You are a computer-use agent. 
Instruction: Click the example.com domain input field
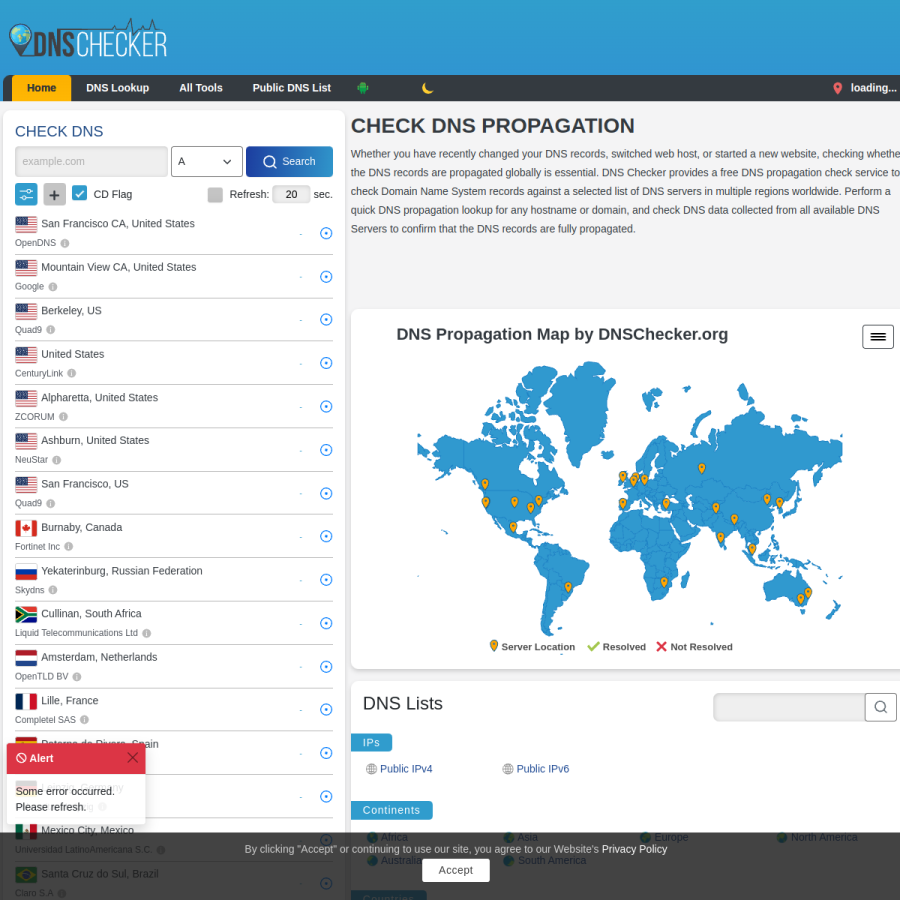click(91, 161)
